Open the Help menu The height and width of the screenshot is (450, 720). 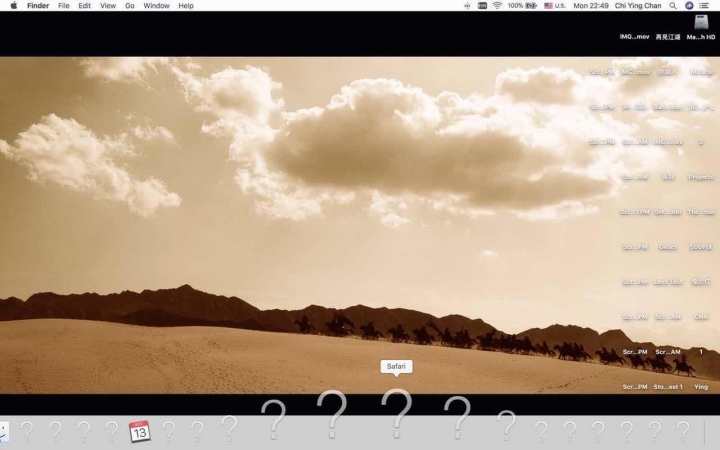click(x=186, y=6)
